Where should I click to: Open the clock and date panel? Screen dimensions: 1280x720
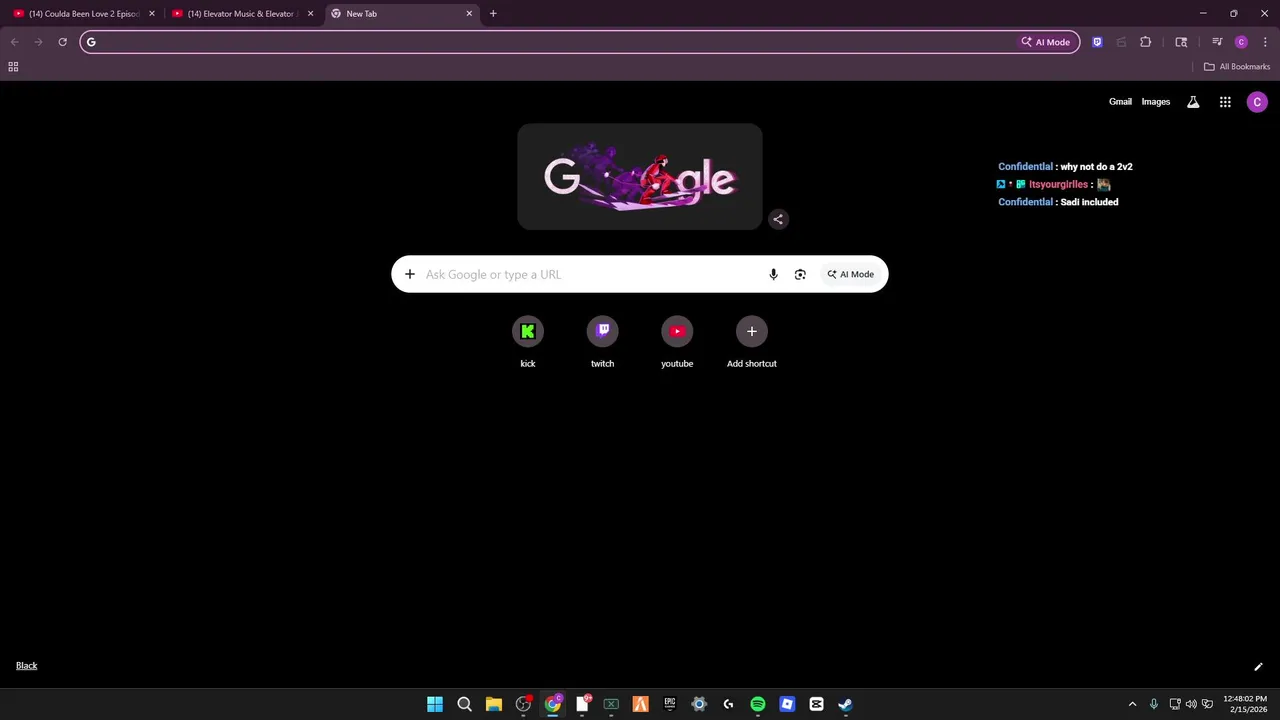point(1247,704)
